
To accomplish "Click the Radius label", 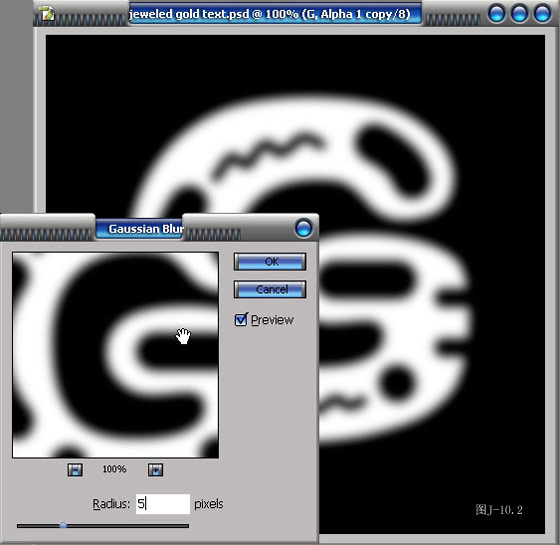I will (x=111, y=504).
